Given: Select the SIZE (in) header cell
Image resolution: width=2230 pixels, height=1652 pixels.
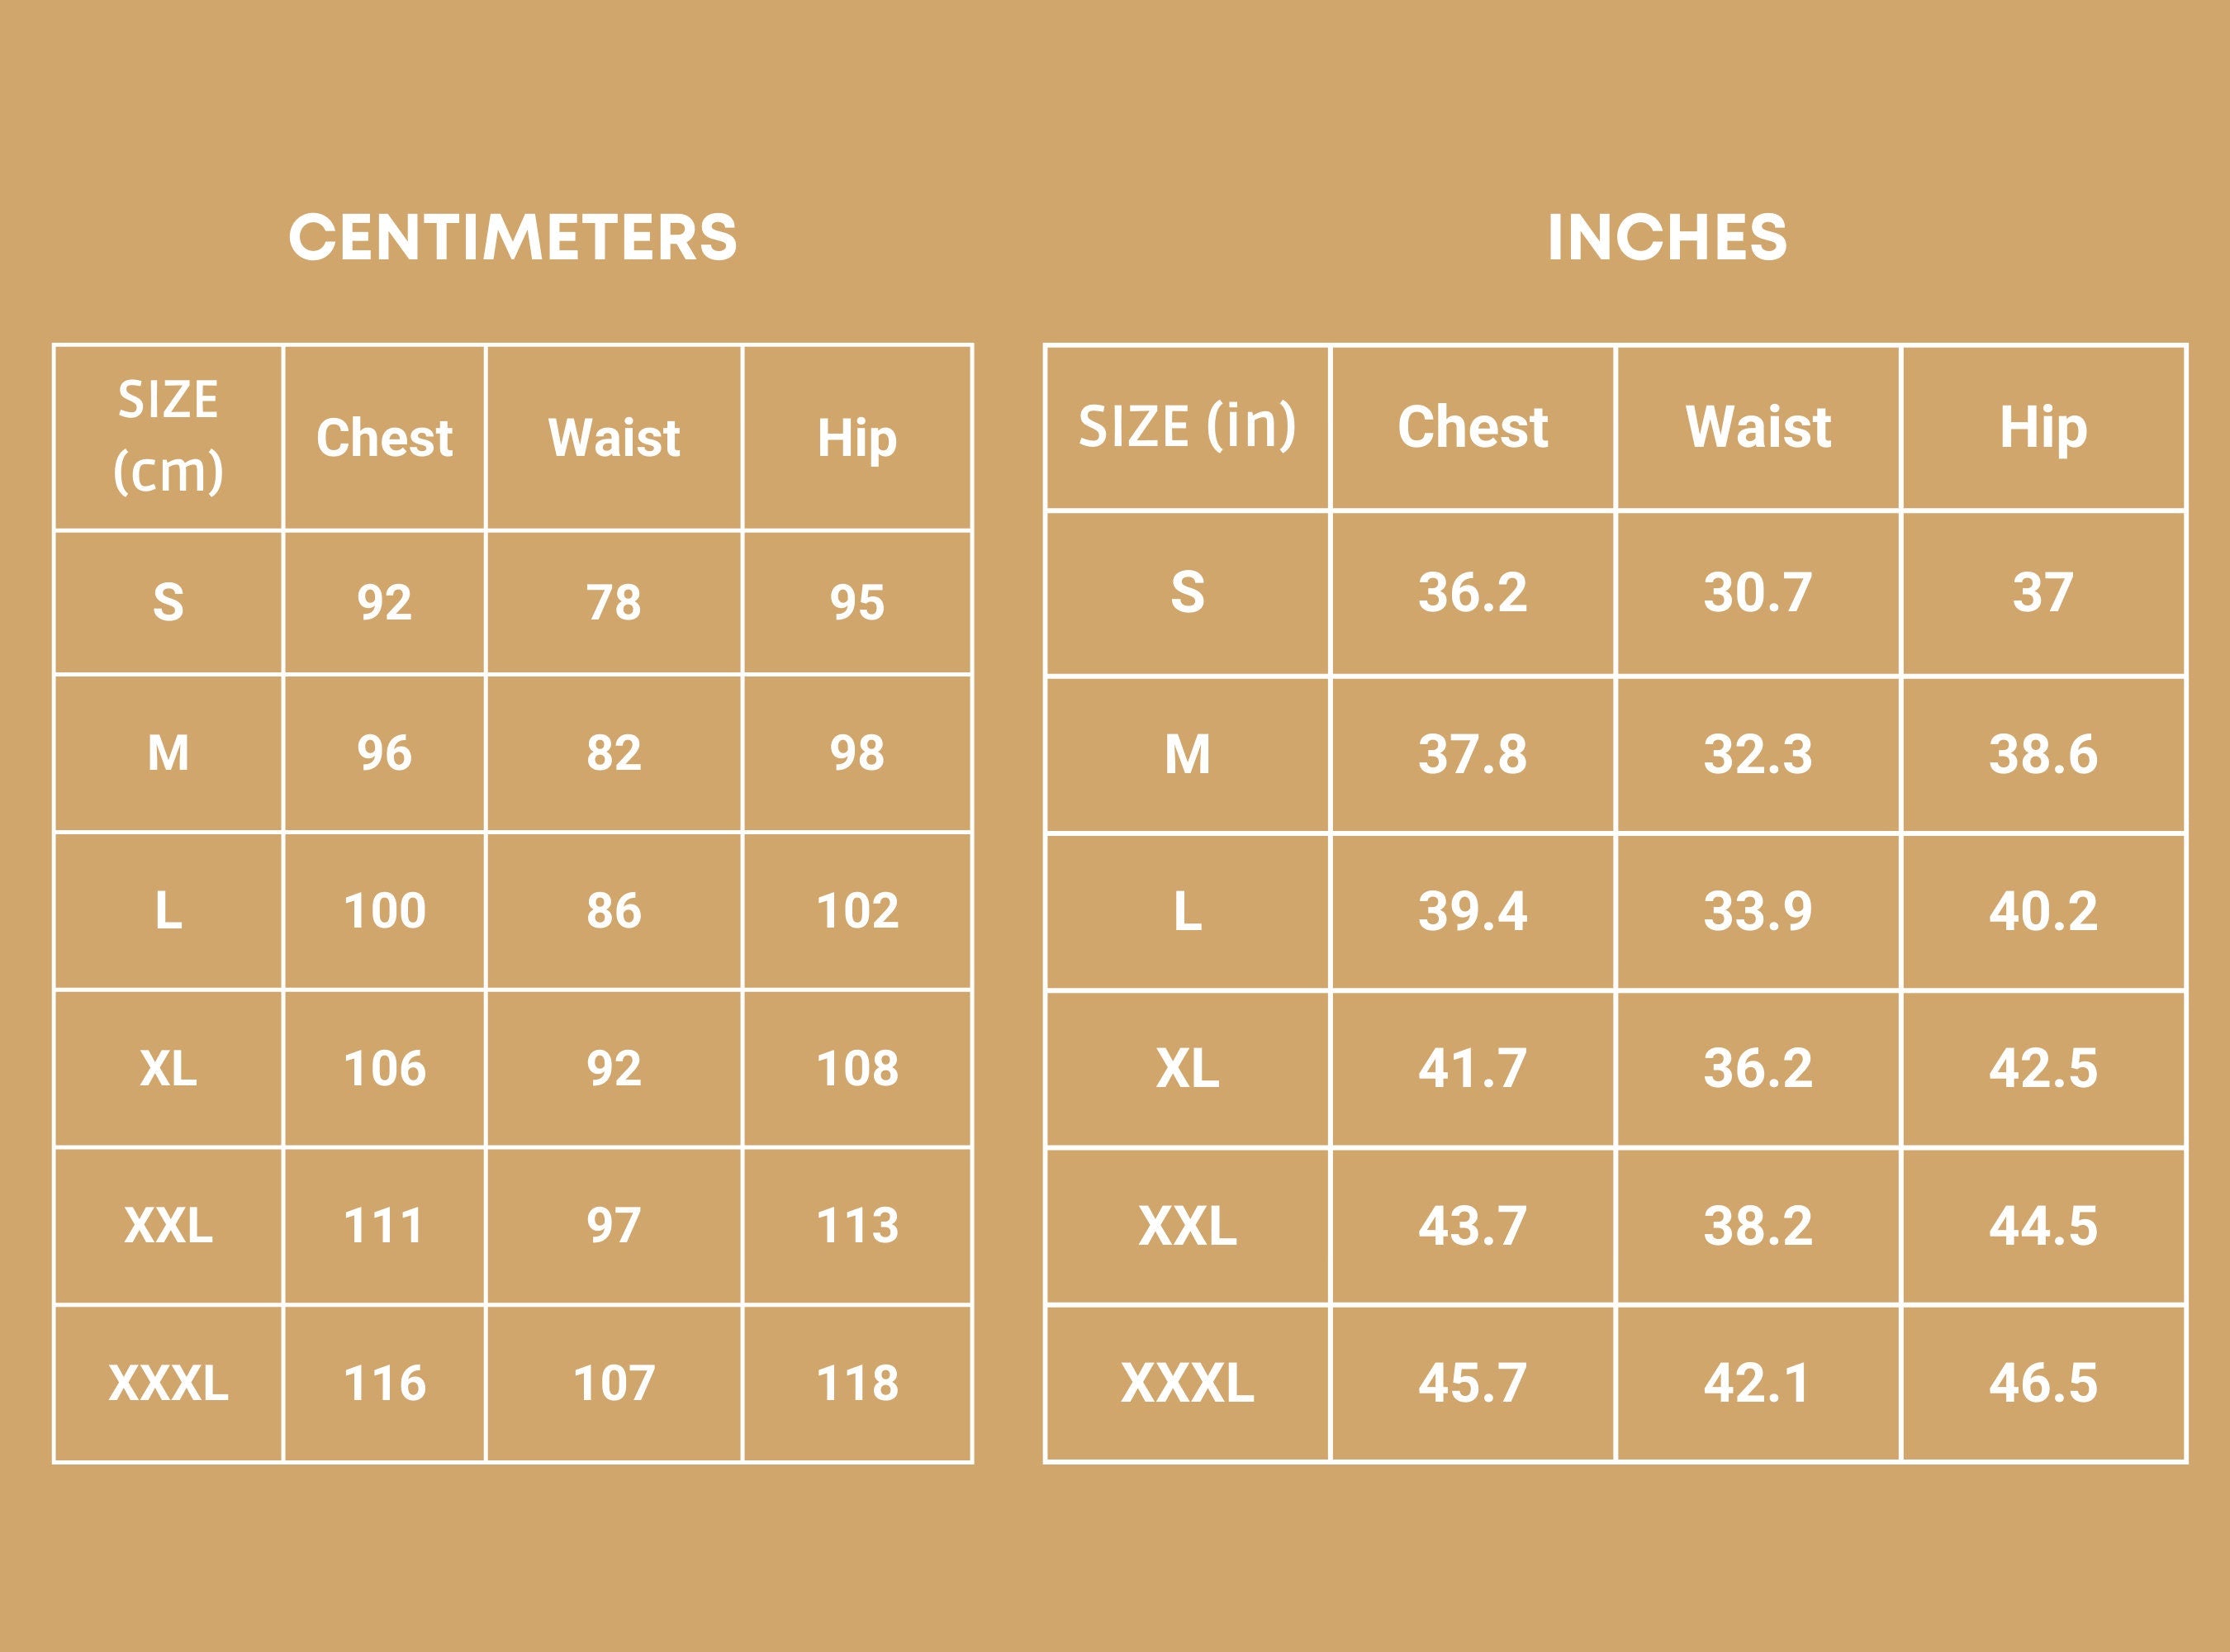Looking at the screenshot, I should tap(1187, 427).
